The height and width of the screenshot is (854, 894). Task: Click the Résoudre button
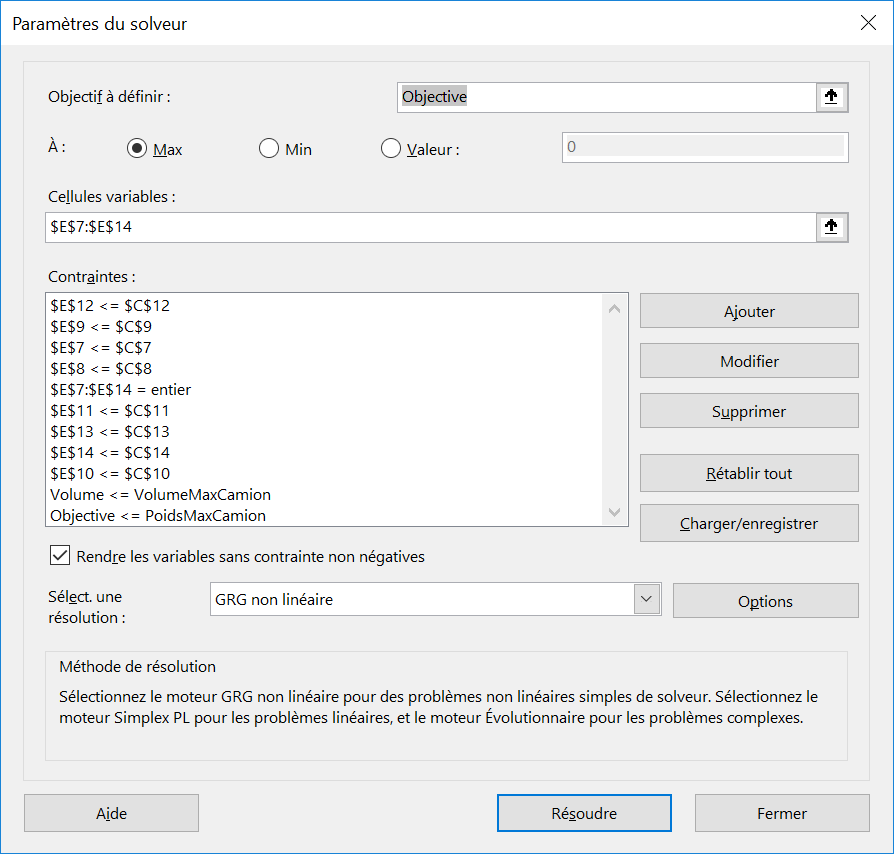tap(584, 813)
